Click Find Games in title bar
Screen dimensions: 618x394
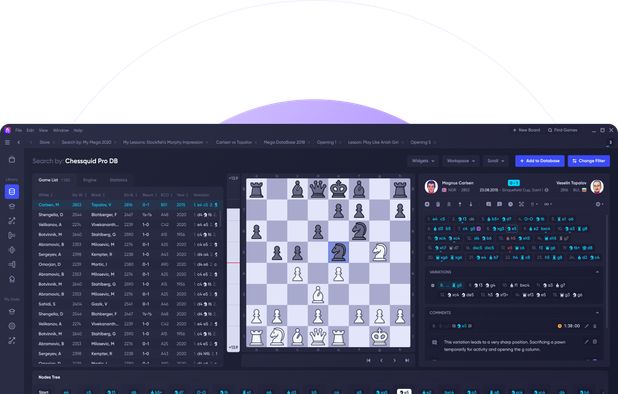[x=562, y=130]
